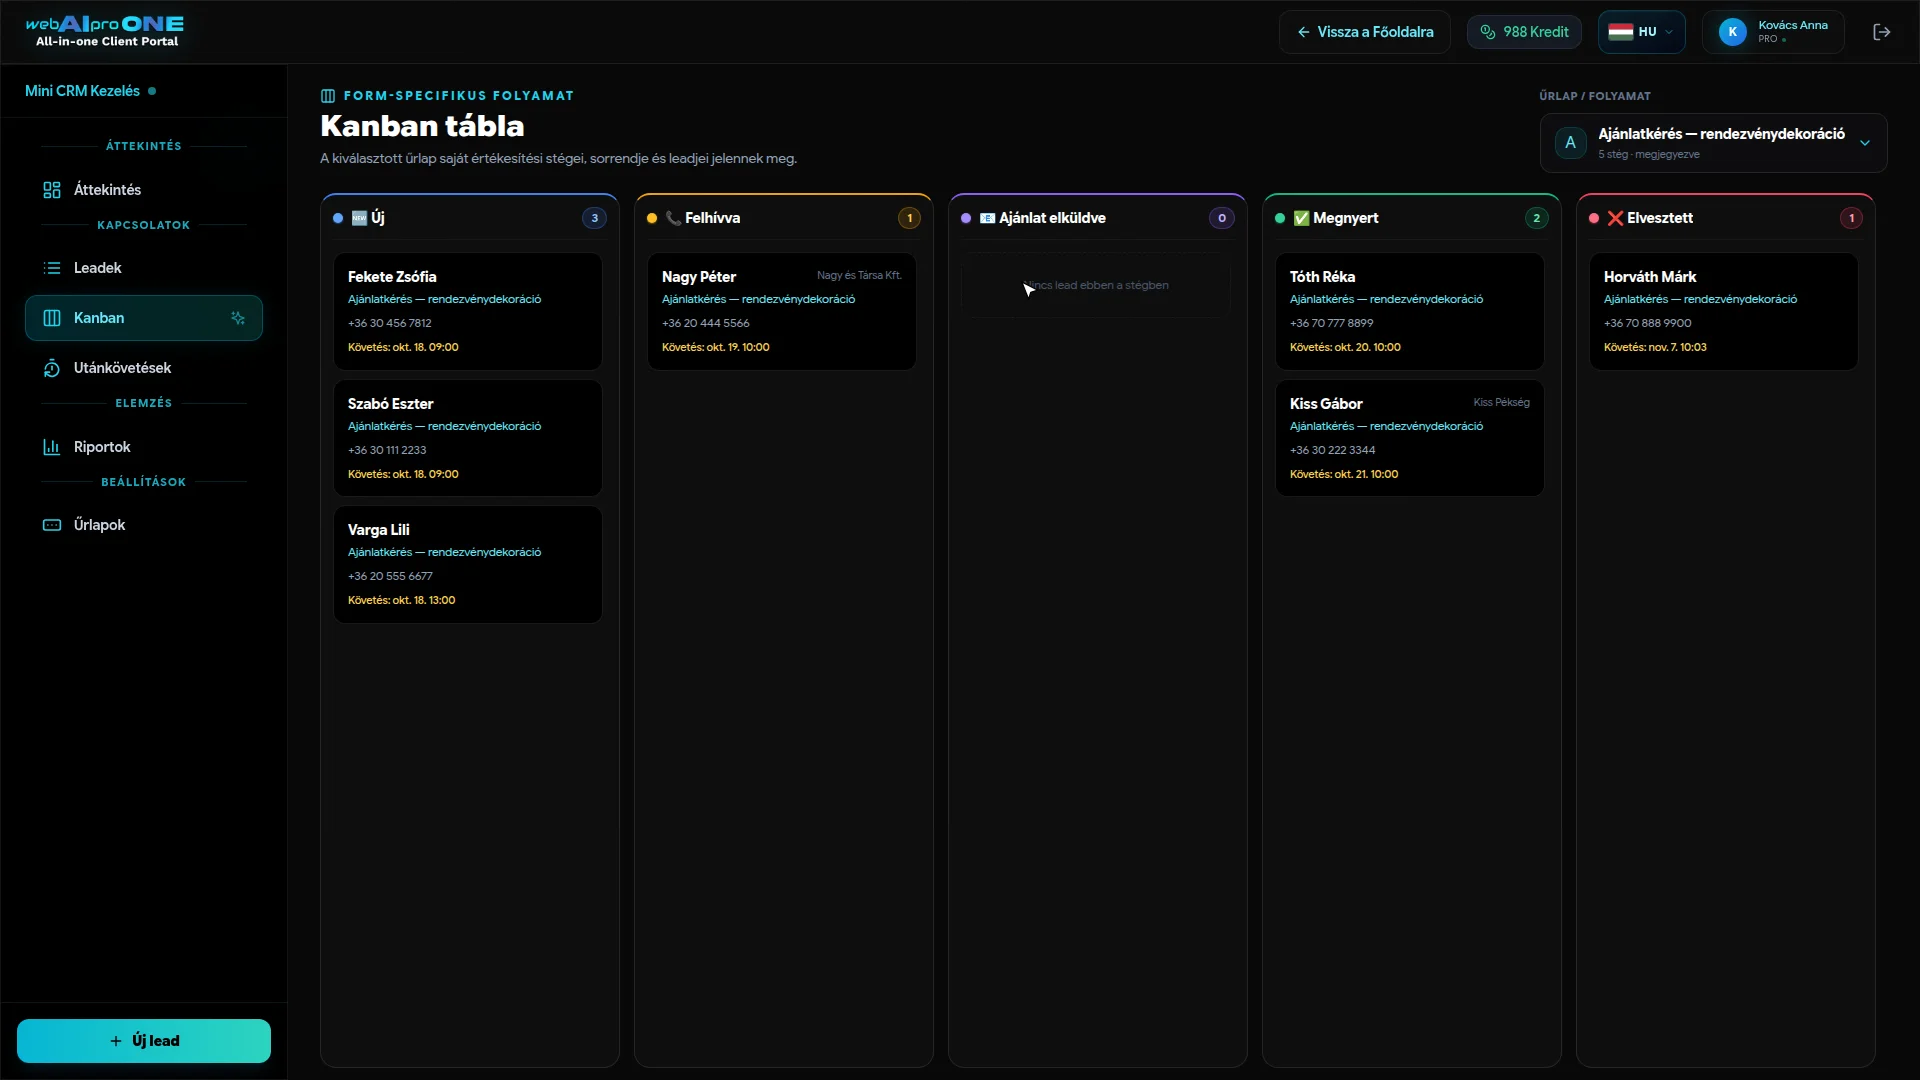1920x1080 pixels.
Task: Click the sparkle icon on the Kanban item
Action: 238,318
